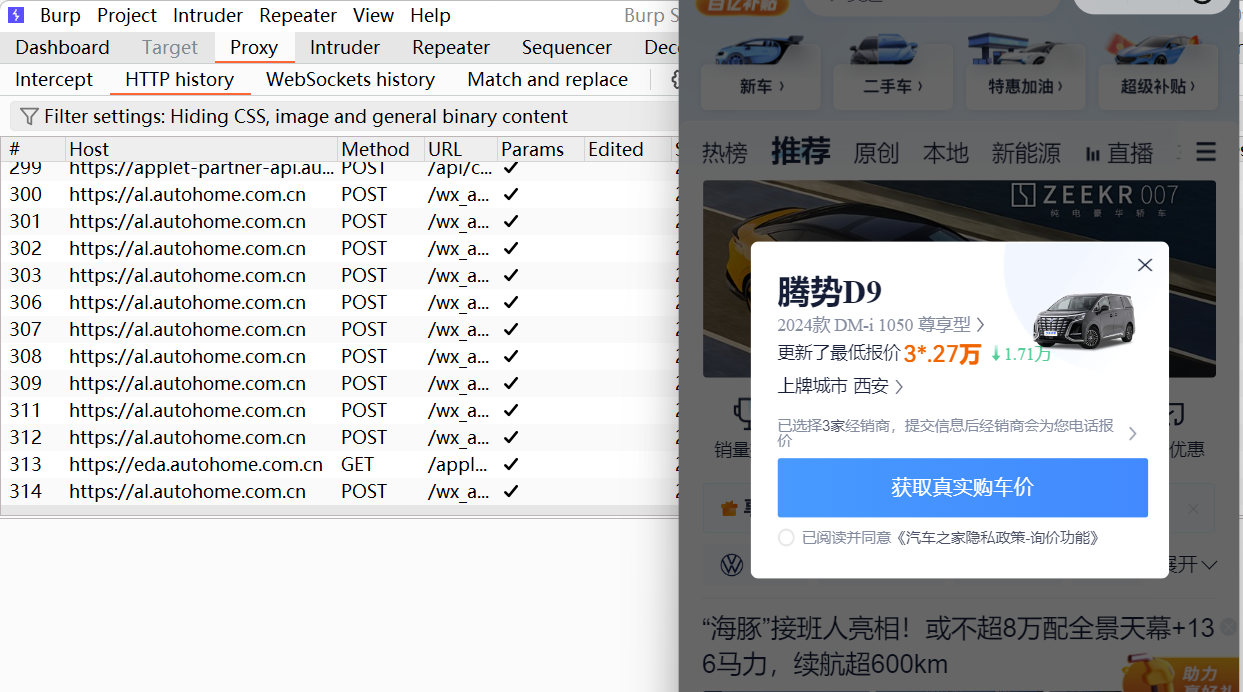Select row 299 applet-partner-api host
This screenshot has width=1243, height=692.
pyautogui.click(x=340, y=170)
